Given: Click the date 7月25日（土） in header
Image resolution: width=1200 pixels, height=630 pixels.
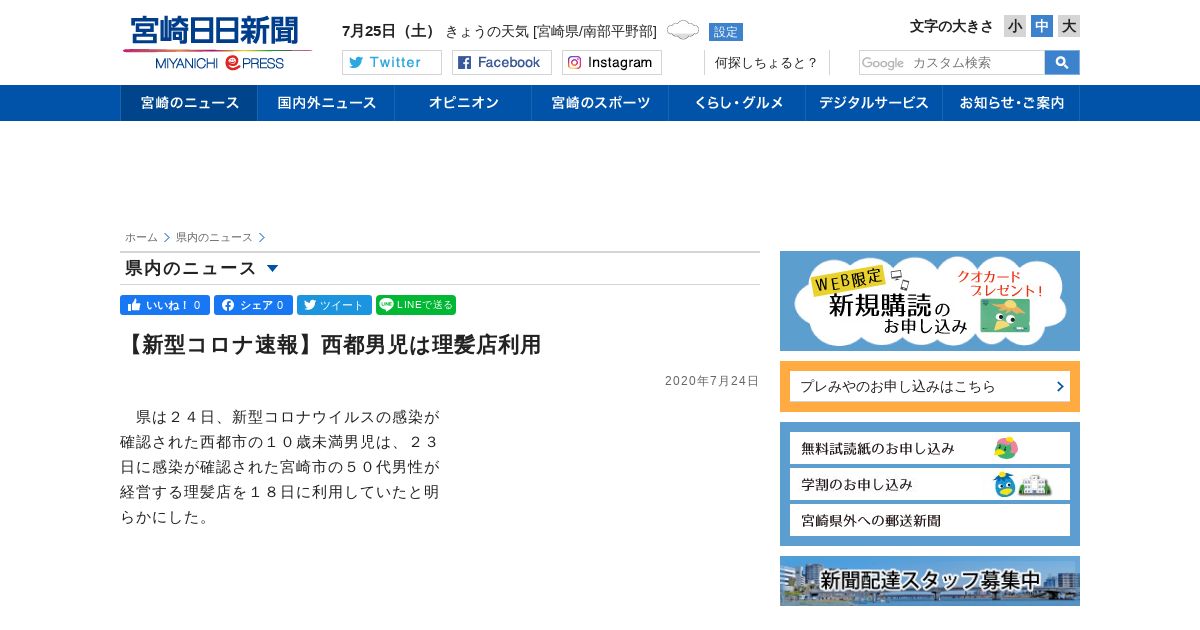Looking at the screenshot, I should pos(389,31).
